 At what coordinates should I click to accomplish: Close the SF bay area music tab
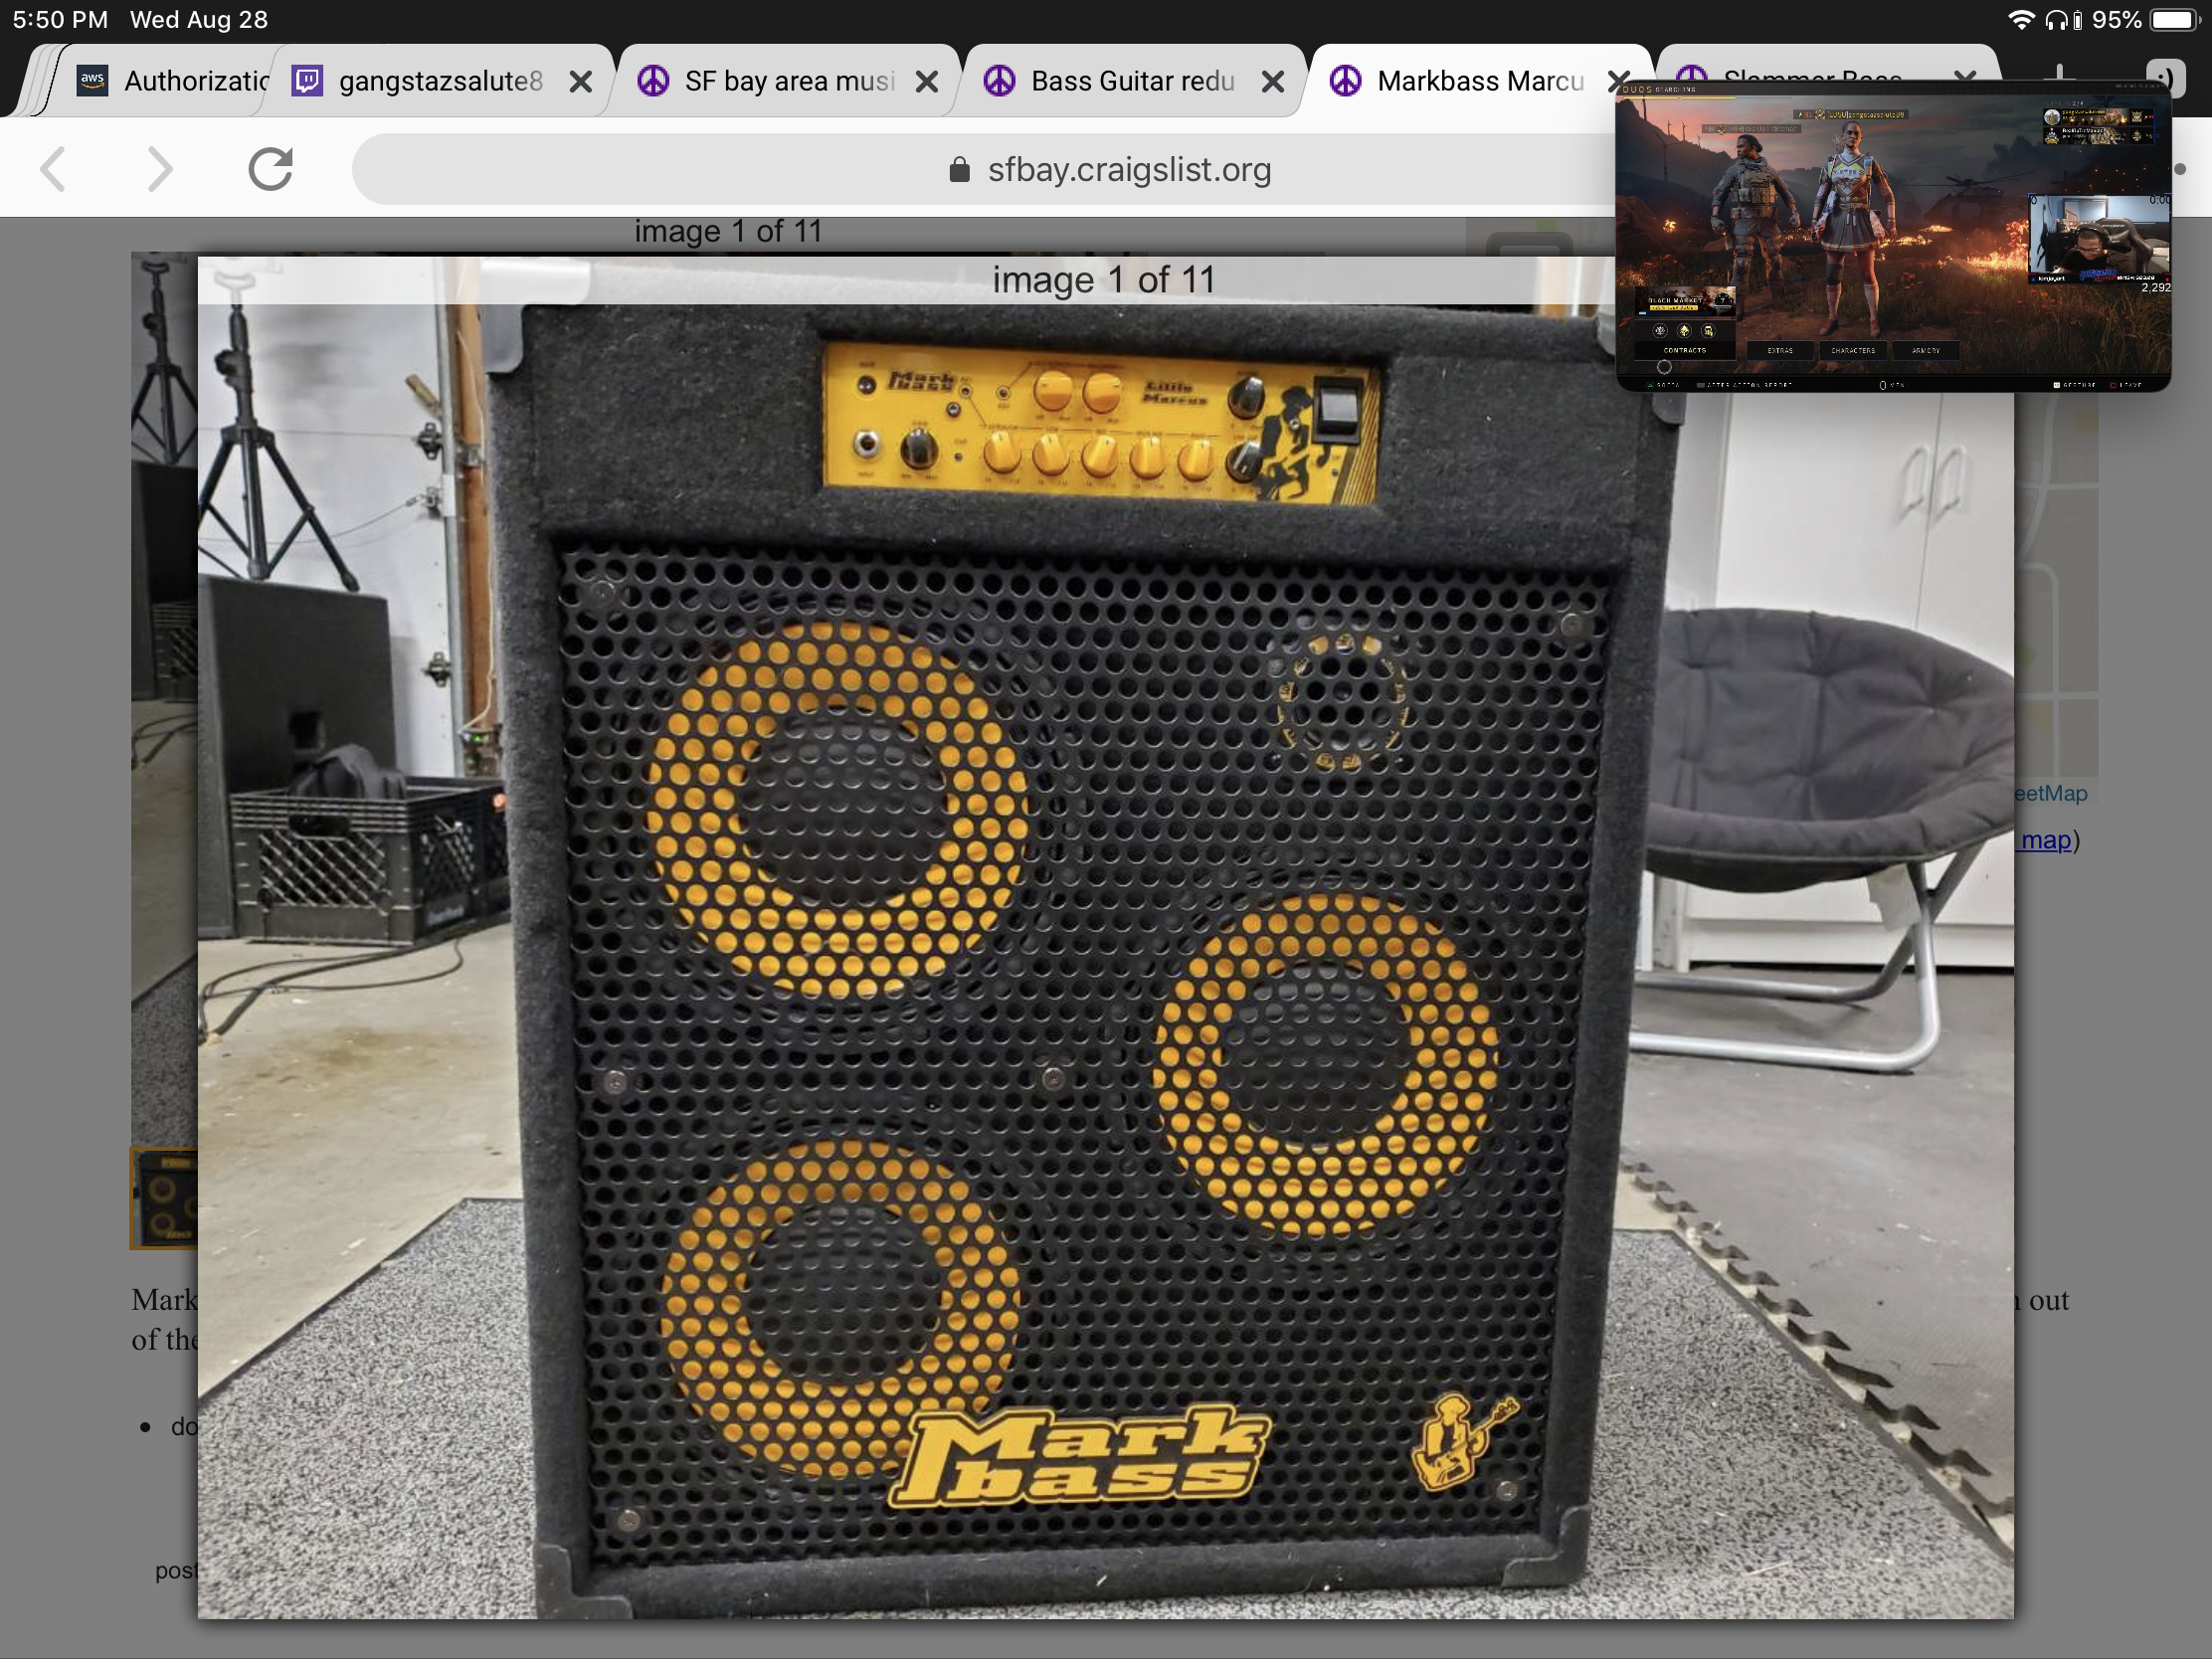click(x=927, y=81)
